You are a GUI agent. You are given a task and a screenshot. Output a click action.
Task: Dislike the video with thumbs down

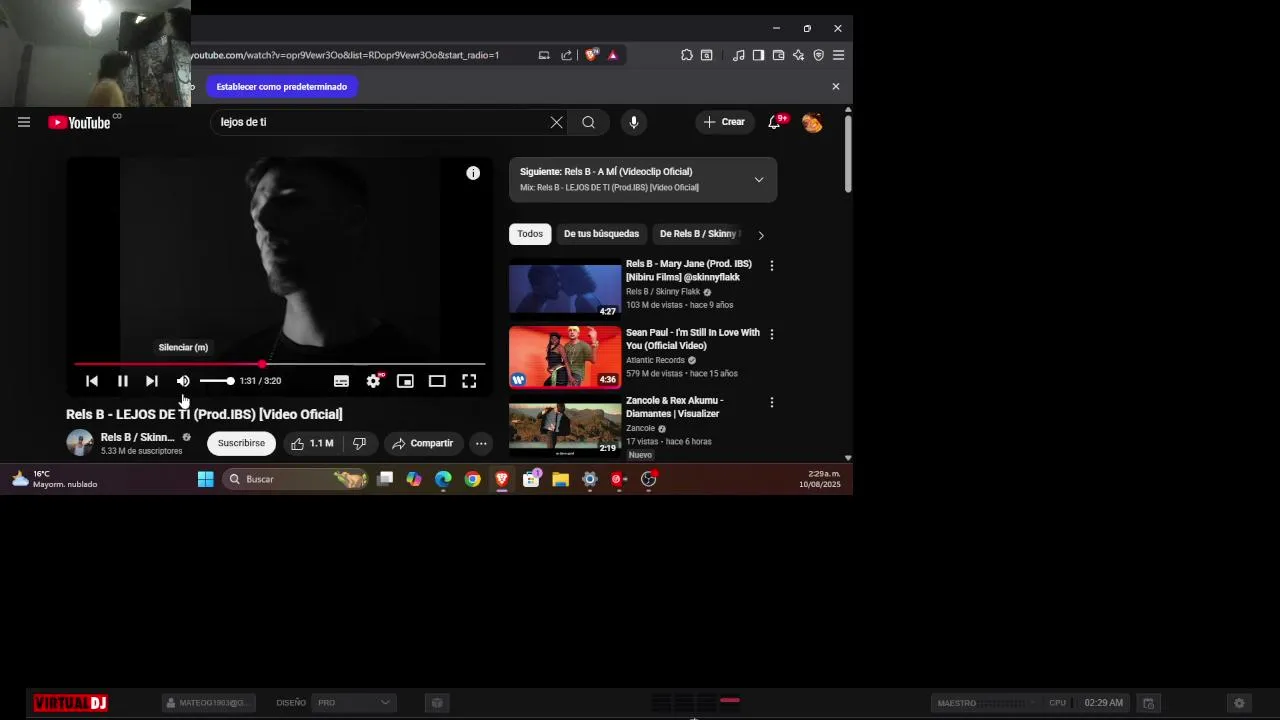[360, 443]
